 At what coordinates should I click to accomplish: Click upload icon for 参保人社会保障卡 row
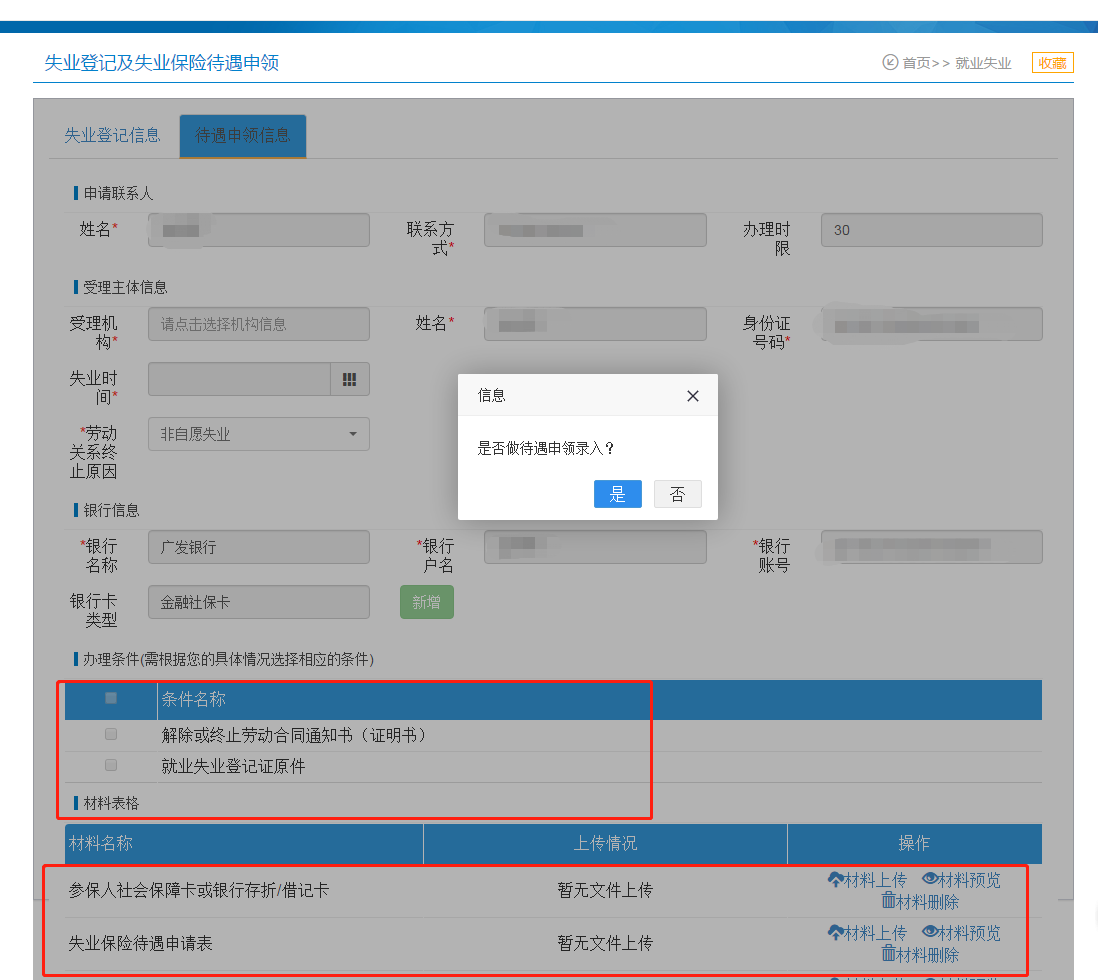(x=836, y=880)
